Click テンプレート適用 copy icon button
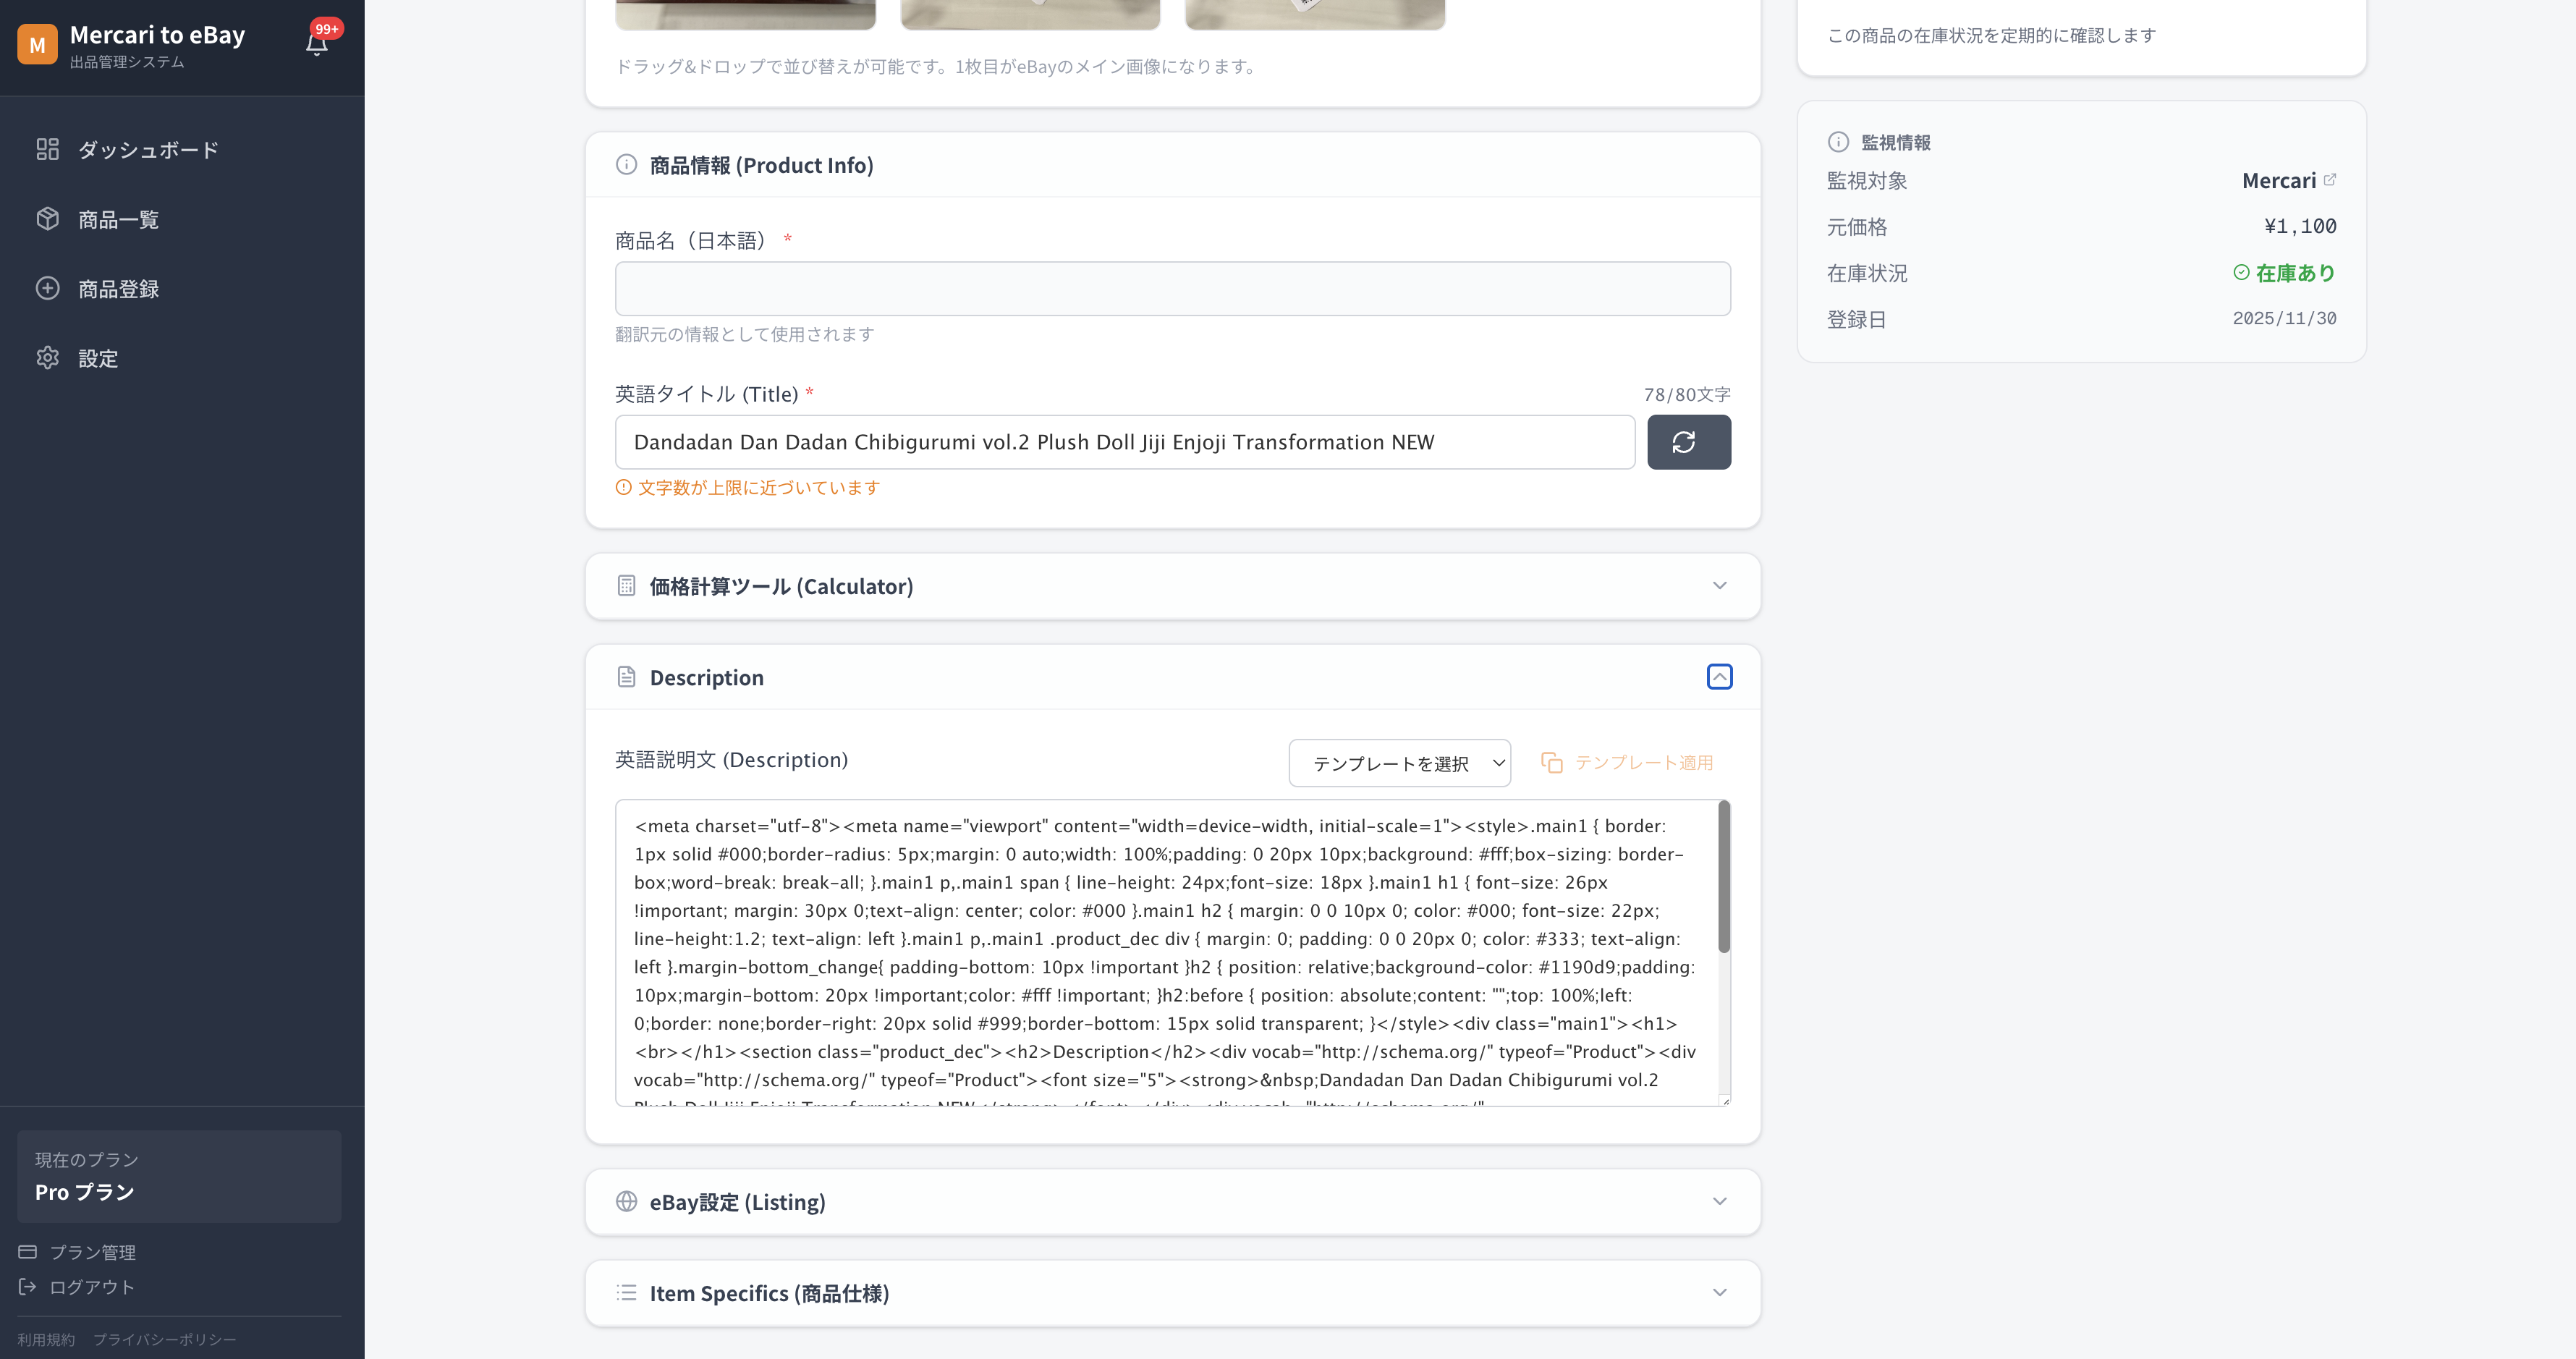Screen dimensions: 2576x1359 1551,763
